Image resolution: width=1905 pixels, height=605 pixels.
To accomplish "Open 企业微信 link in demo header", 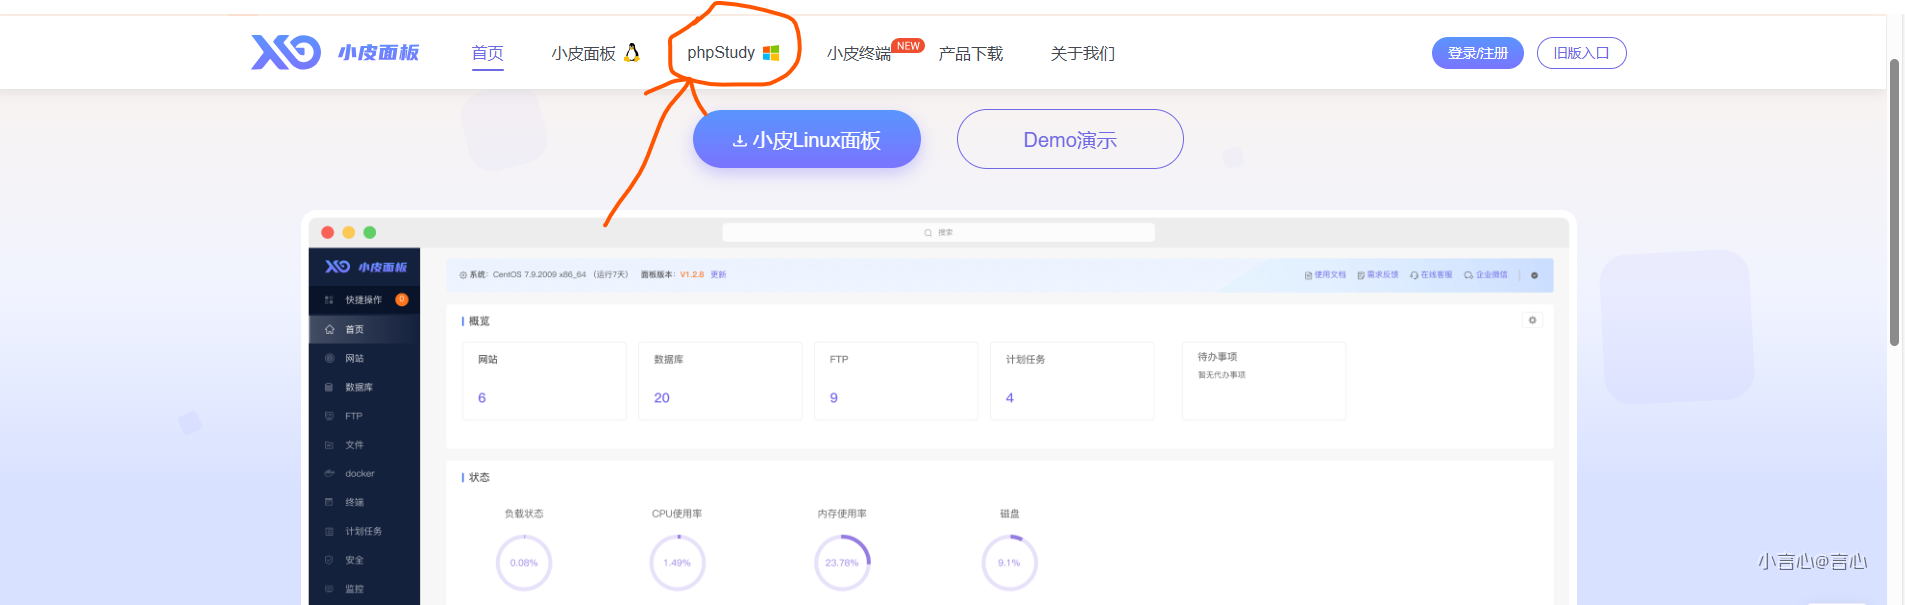I will pos(1485,274).
